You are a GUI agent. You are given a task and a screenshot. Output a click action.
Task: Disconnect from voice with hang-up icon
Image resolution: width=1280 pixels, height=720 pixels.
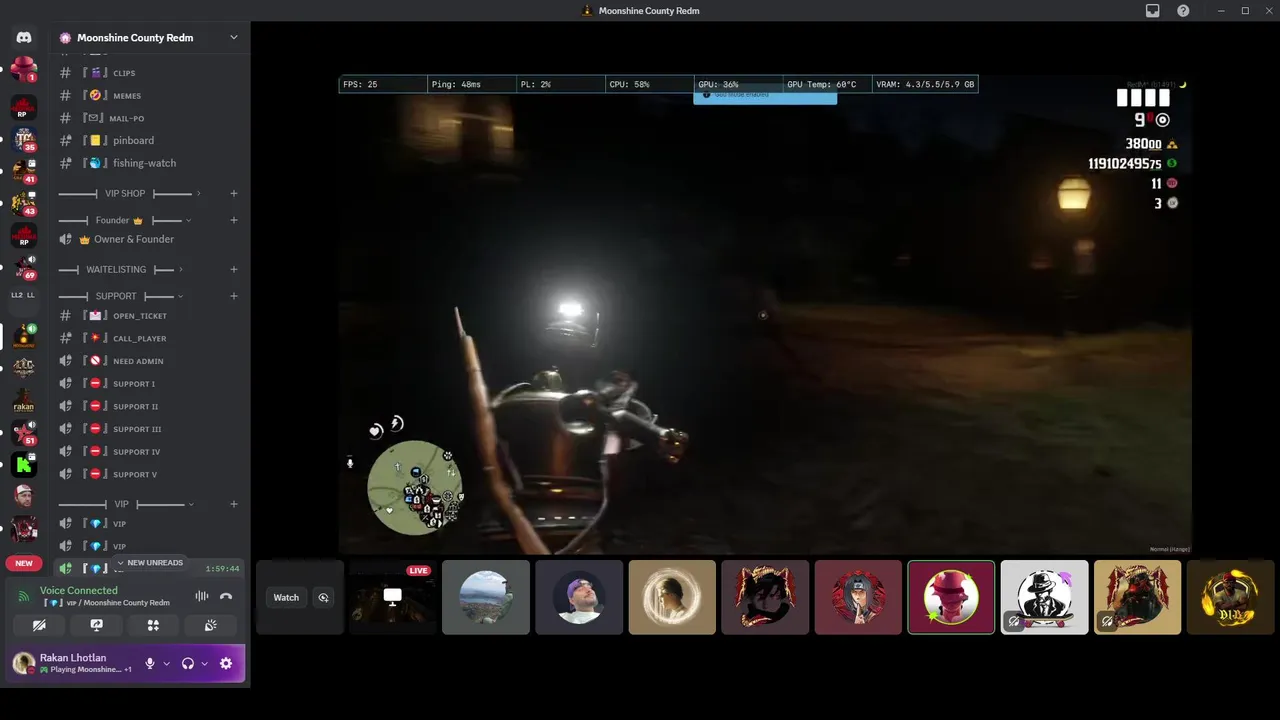[226, 596]
